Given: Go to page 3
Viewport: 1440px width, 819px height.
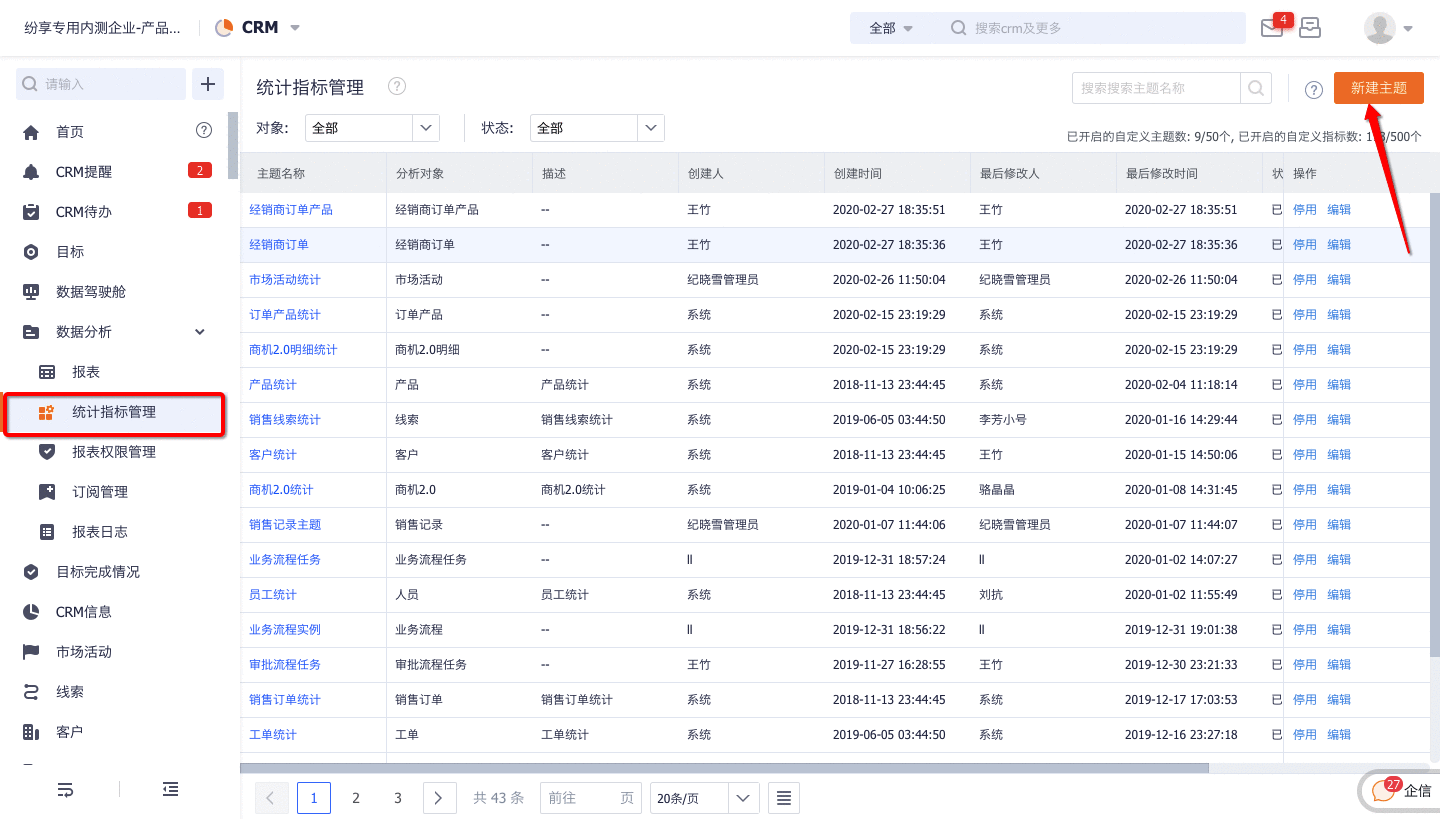Looking at the screenshot, I should click(x=398, y=798).
